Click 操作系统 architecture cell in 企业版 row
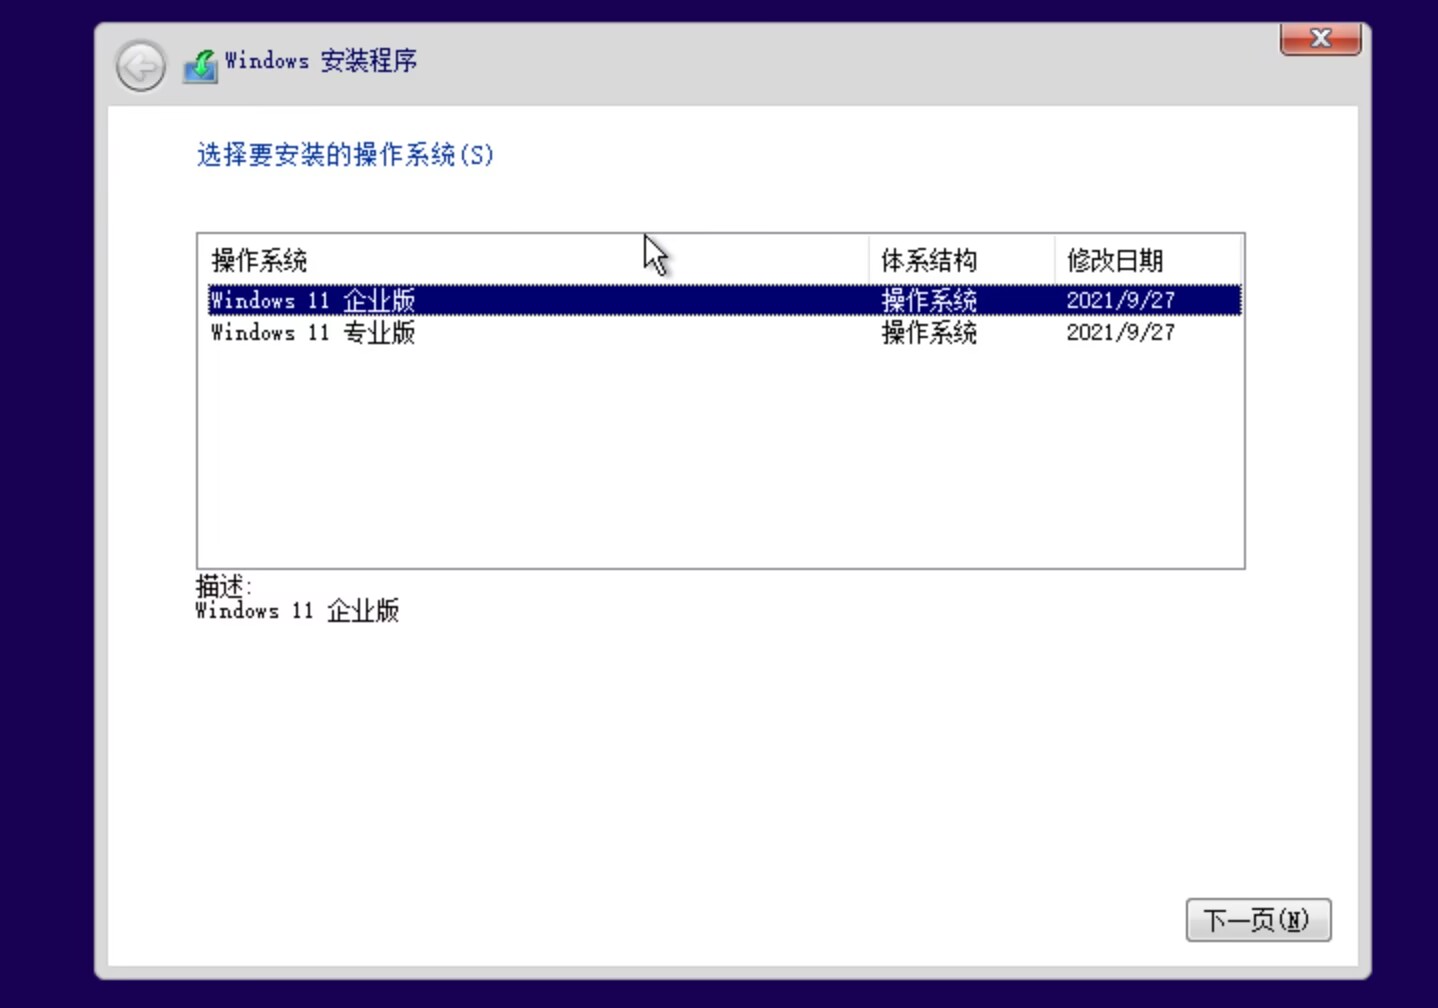The image size is (1438, 1008). [928, 300]
